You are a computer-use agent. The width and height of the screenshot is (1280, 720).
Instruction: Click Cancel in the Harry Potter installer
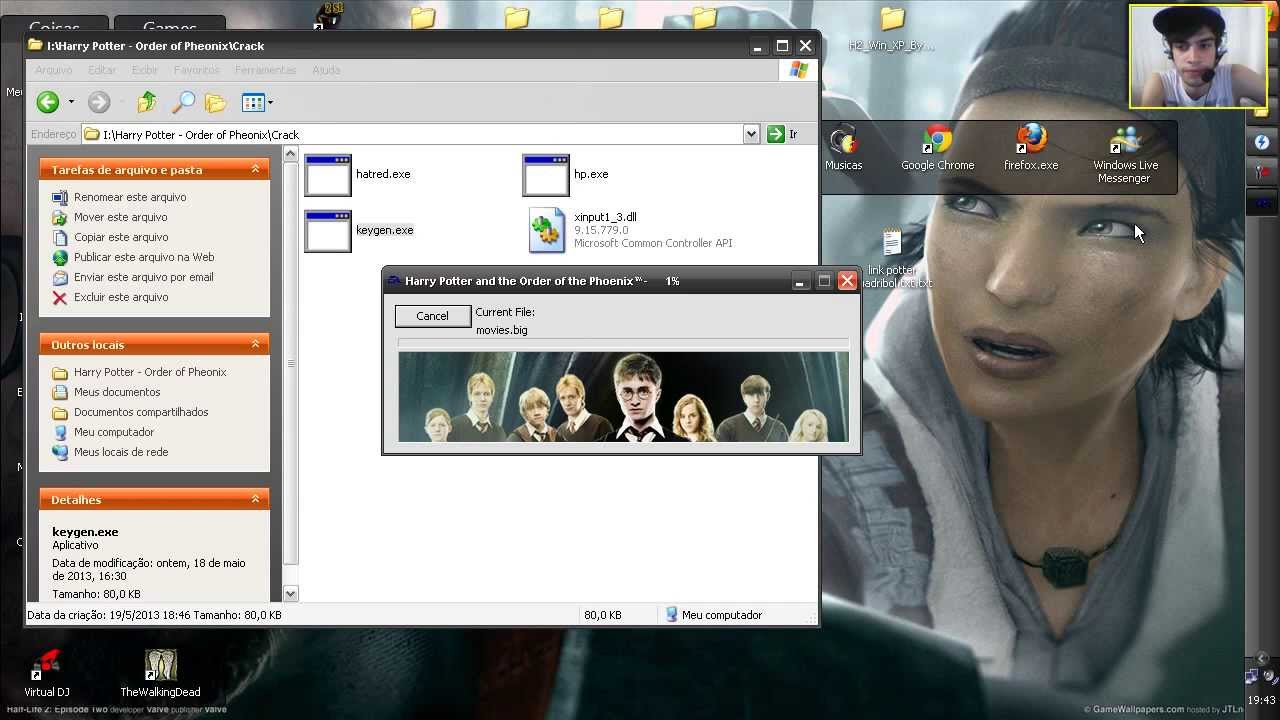tap(432, 316)
